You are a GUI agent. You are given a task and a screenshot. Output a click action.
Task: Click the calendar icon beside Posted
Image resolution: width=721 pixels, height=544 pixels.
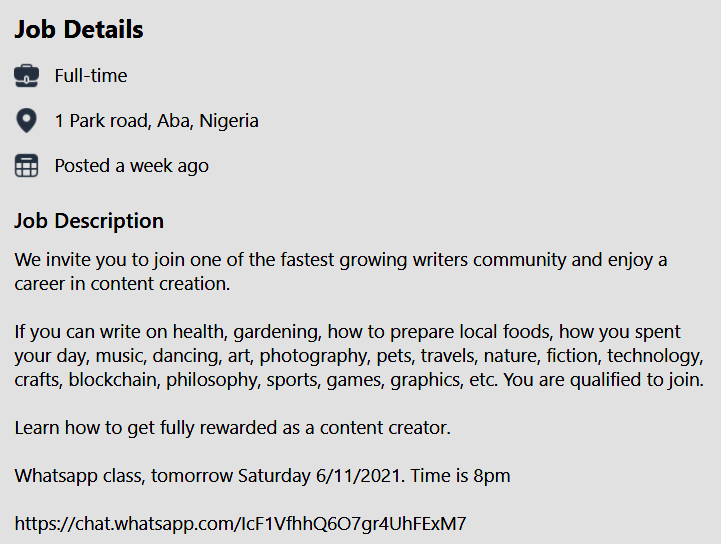pos(26,166)
